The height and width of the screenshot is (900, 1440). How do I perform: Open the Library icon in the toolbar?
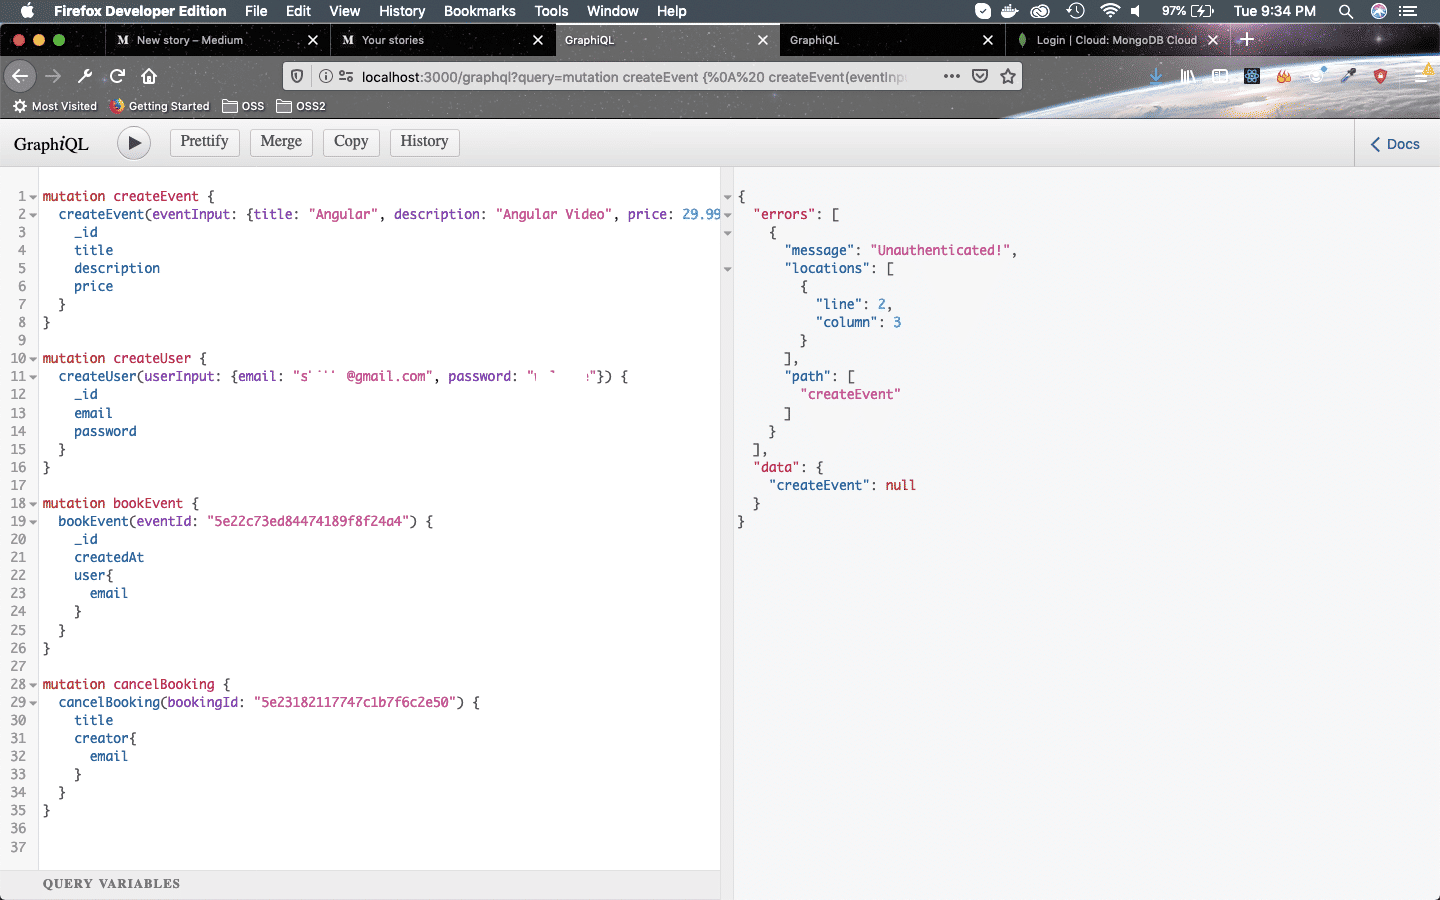[x=1188, y=76]
